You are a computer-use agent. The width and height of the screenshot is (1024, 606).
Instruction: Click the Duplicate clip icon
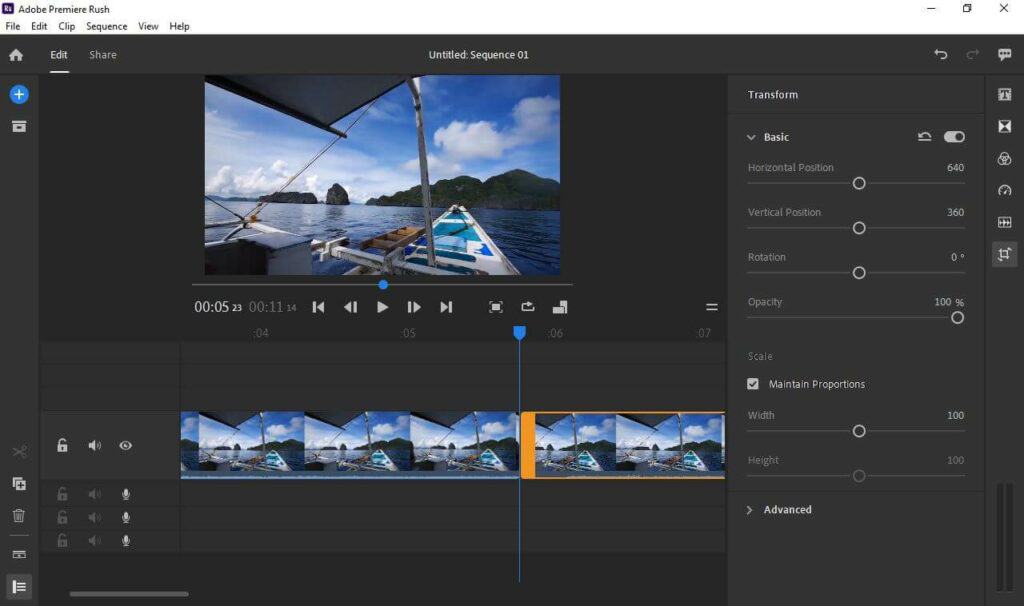pos(19,484)
